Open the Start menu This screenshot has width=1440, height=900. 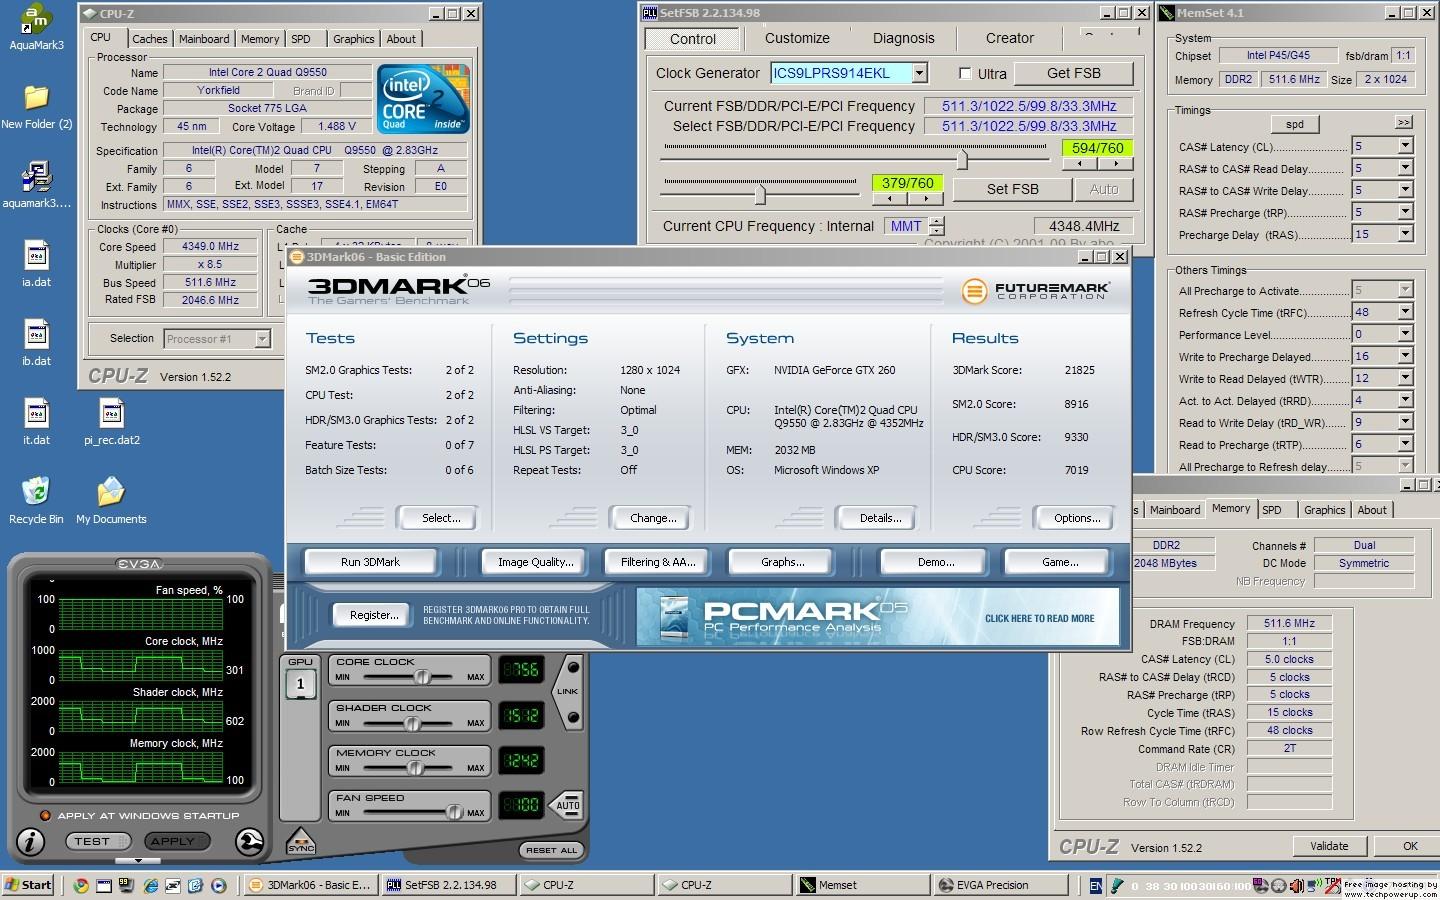[x=29, y=885]
